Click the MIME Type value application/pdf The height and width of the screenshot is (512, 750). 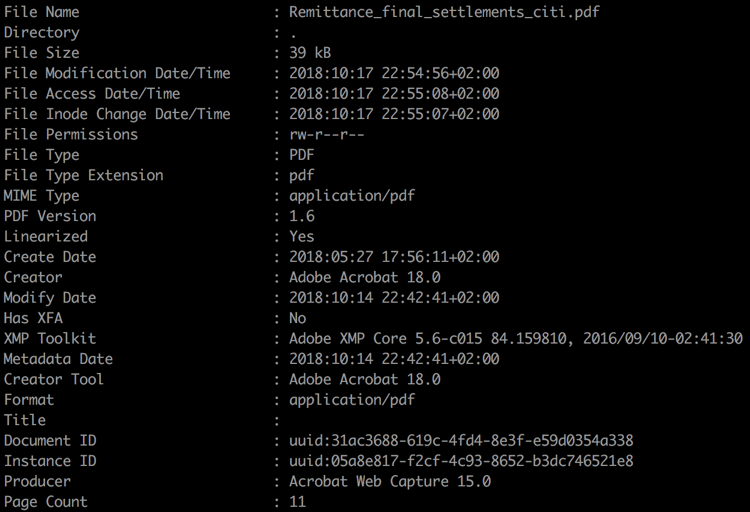point(352,196)
